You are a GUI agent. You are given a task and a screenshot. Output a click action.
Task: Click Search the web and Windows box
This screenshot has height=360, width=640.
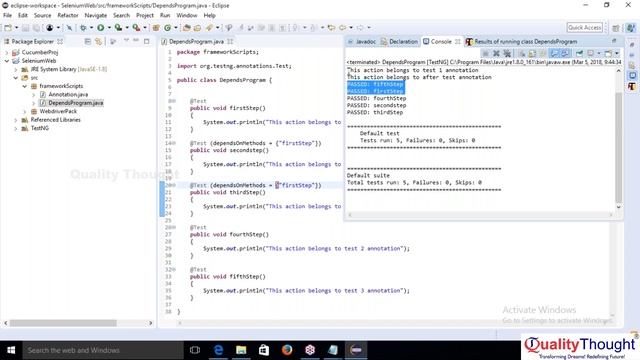[x=103, y=350]
